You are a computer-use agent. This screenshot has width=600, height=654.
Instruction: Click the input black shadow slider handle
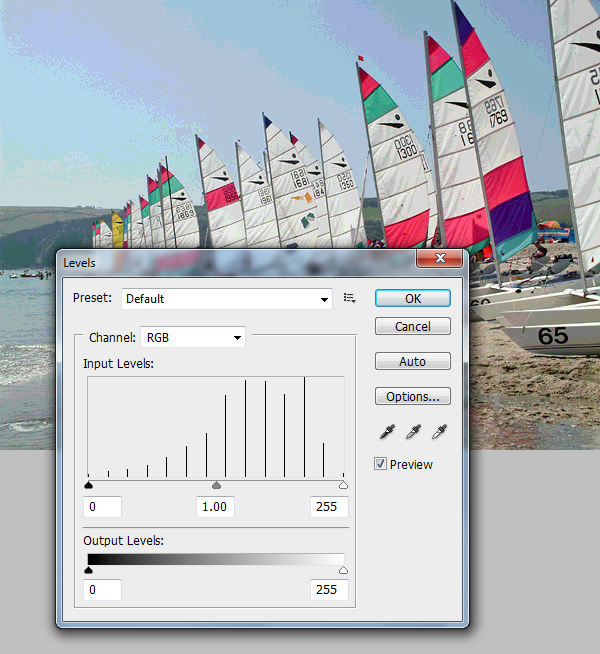point(88,486)
